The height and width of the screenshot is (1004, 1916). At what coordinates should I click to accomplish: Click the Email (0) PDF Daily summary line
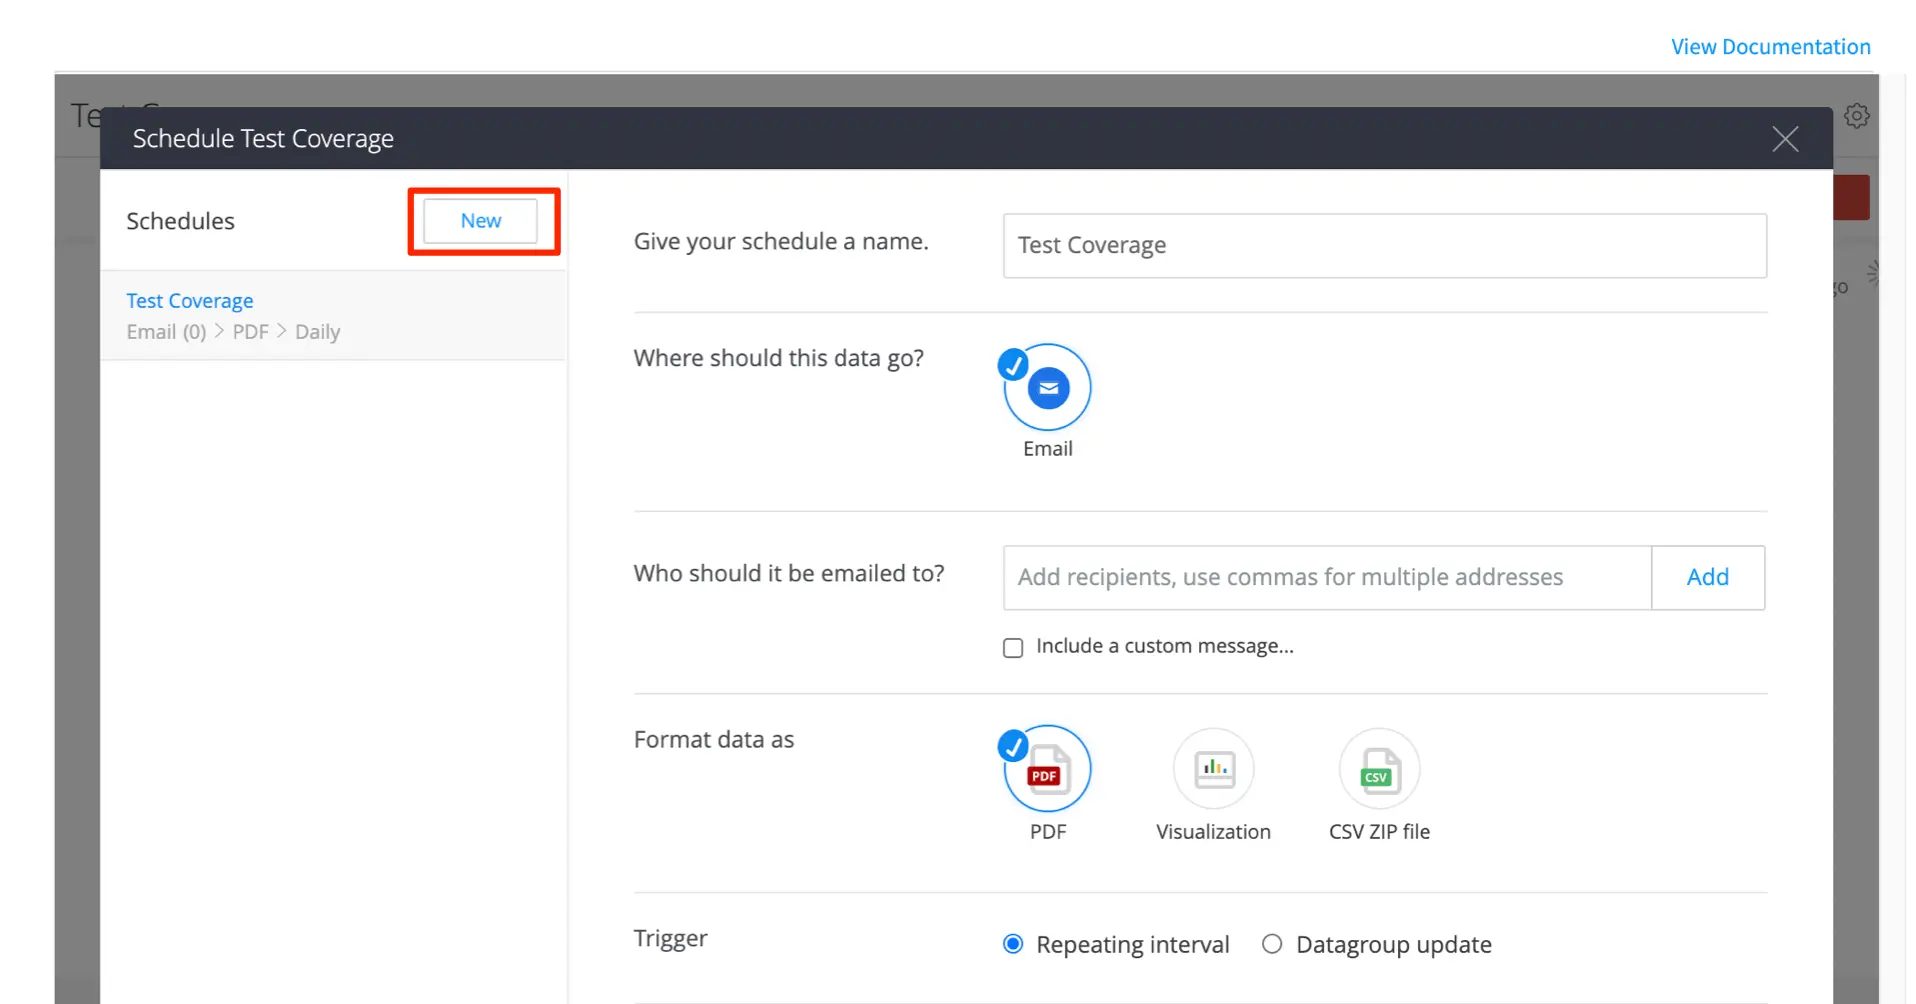(233, 332)
